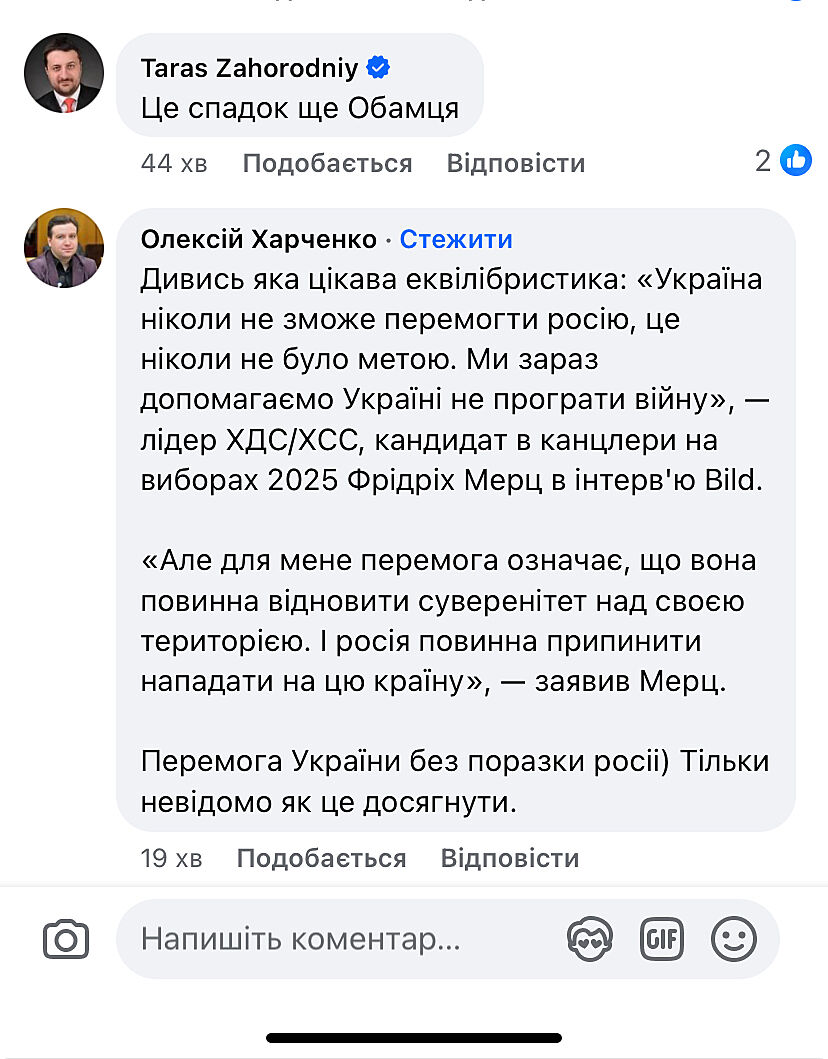Like Taras Zahorodniy's comment with Подобається
The image size is (828, 1059).
click(327, 163)
